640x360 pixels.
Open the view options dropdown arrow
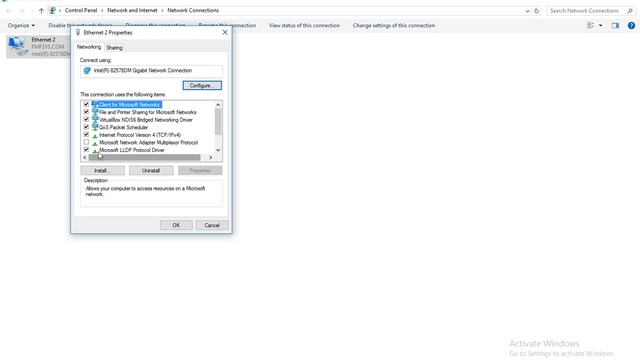pos(600,25)
